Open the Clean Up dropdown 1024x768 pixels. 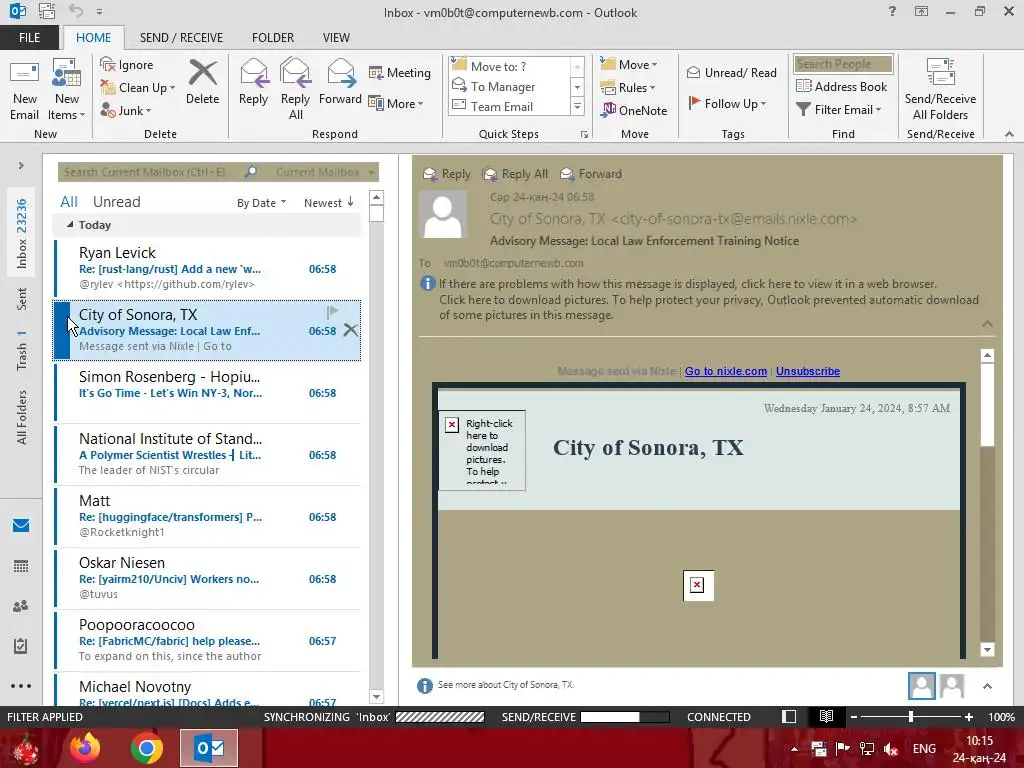tap(138, 88)
